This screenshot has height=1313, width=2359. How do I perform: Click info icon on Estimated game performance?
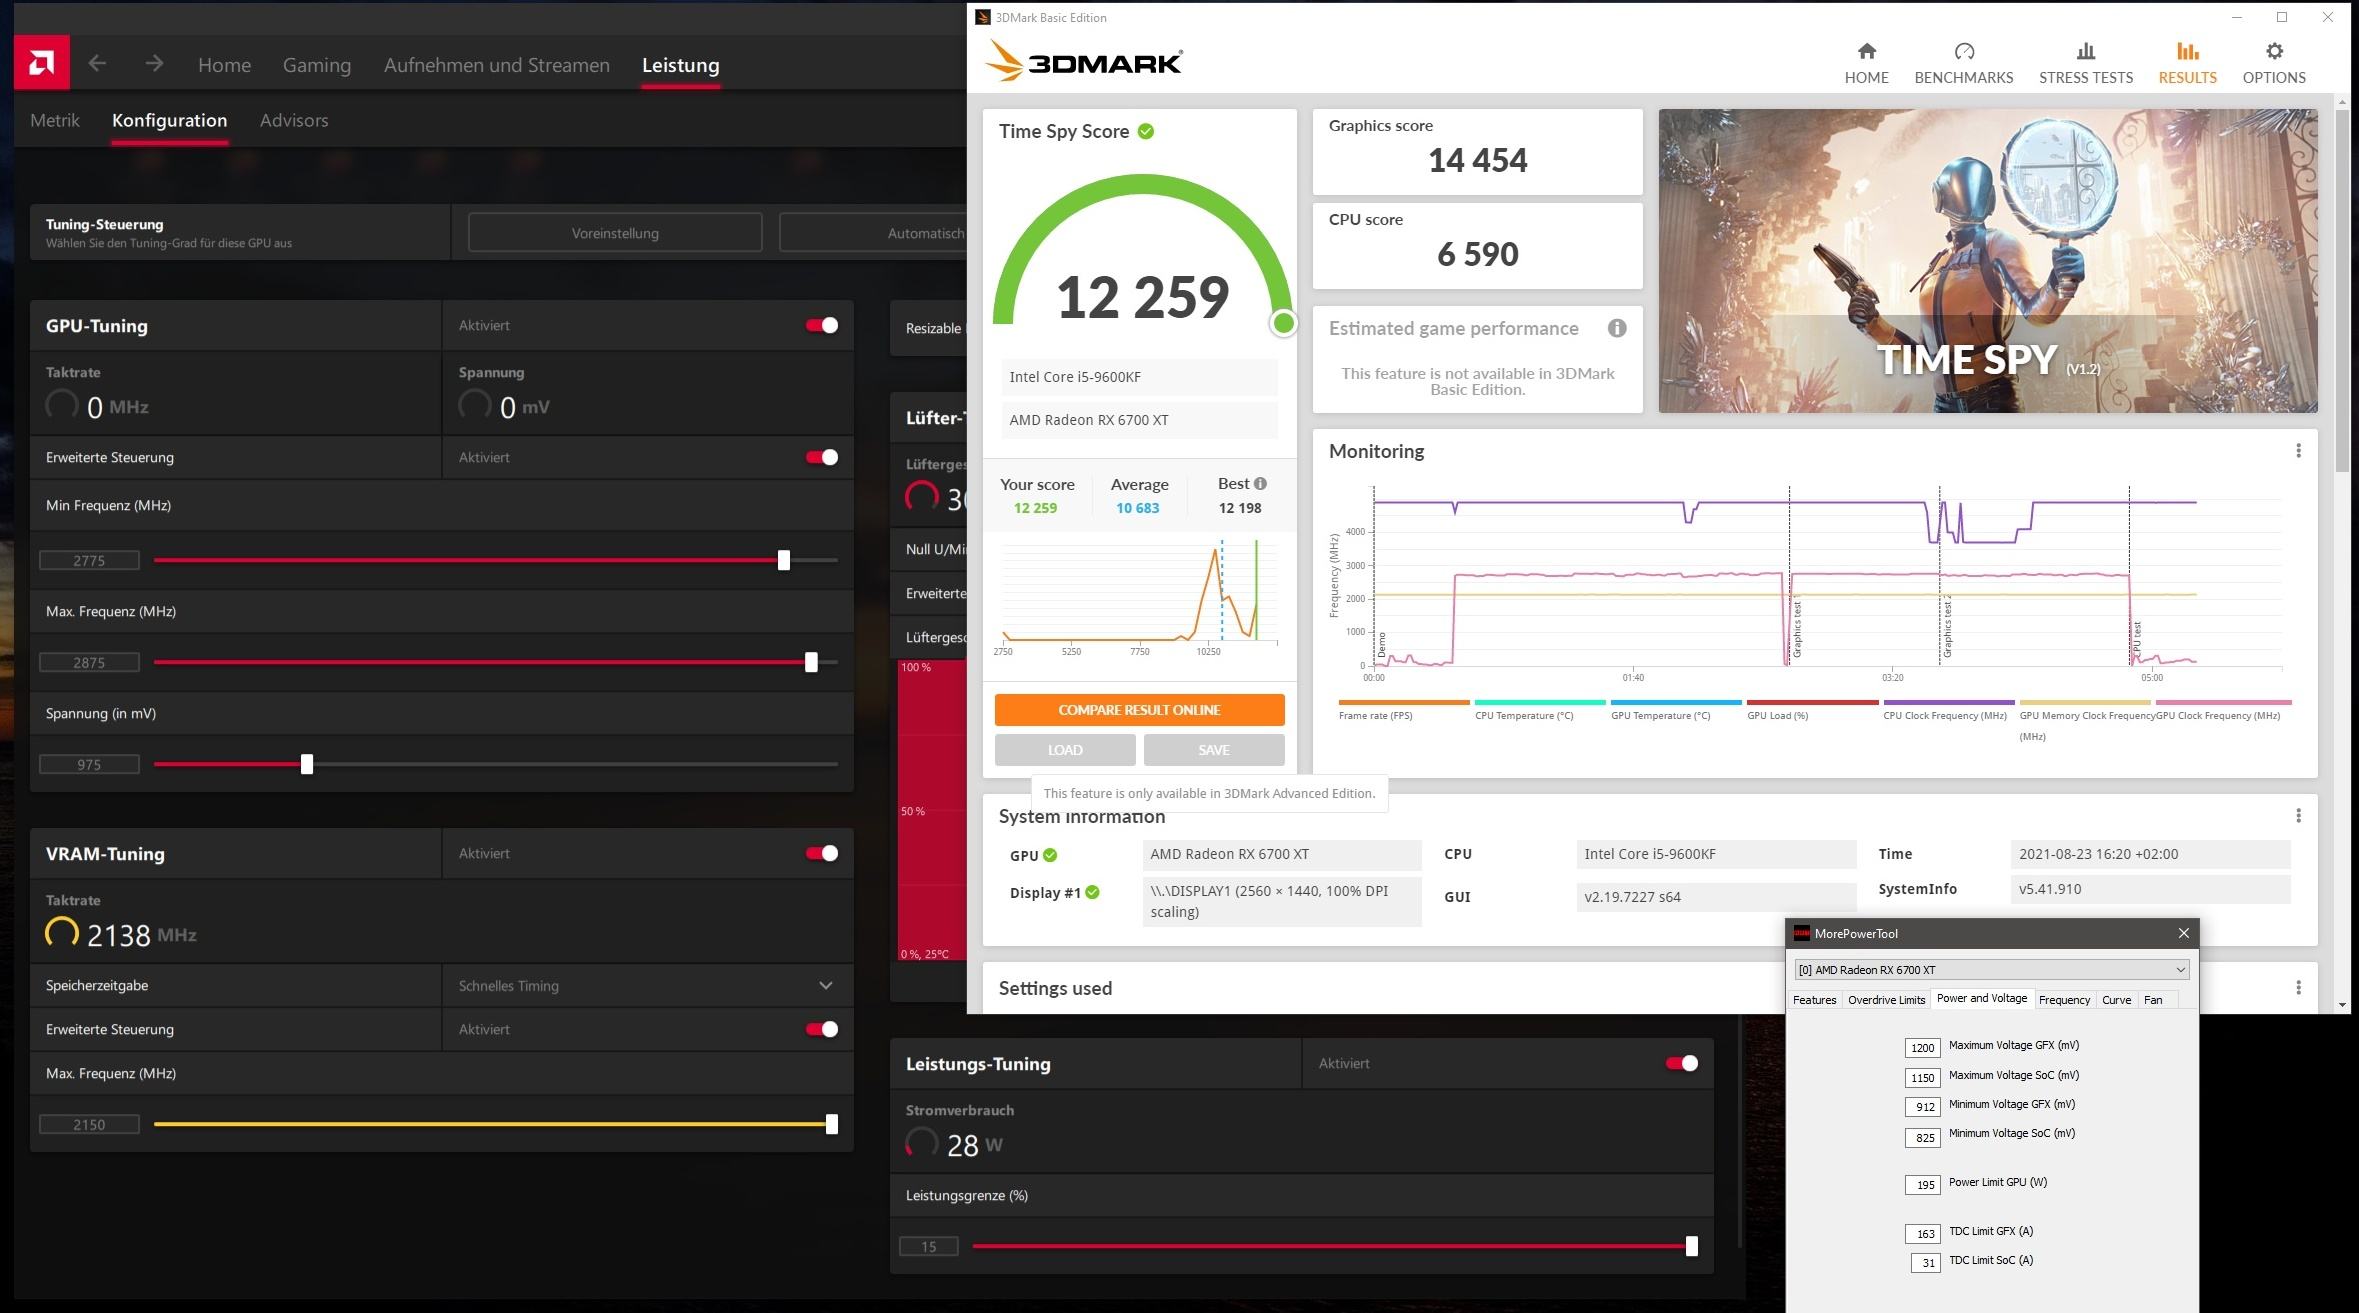pyautogui.click(x=1617, y=328)
